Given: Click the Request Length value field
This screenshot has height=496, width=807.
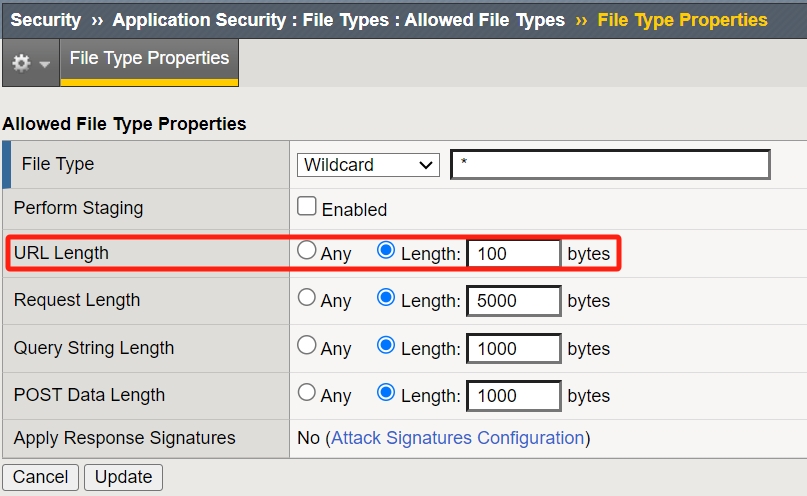Looking at the screenshot, I should 513,300.
